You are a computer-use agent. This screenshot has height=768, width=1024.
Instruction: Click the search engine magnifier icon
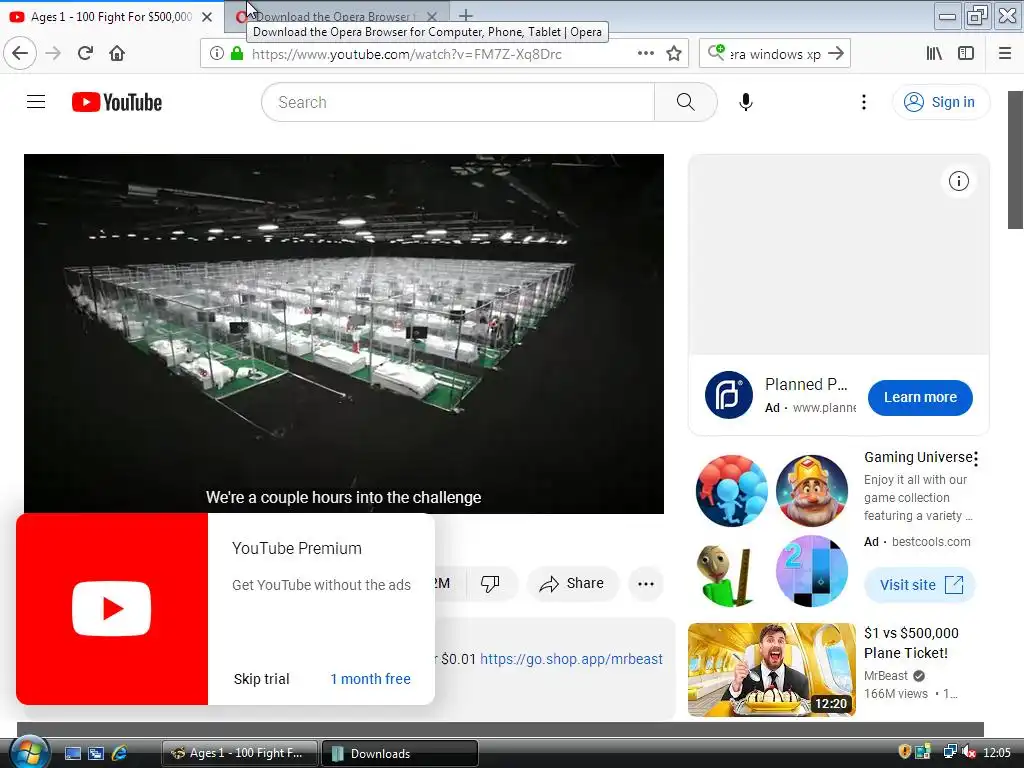coord(716,52)
